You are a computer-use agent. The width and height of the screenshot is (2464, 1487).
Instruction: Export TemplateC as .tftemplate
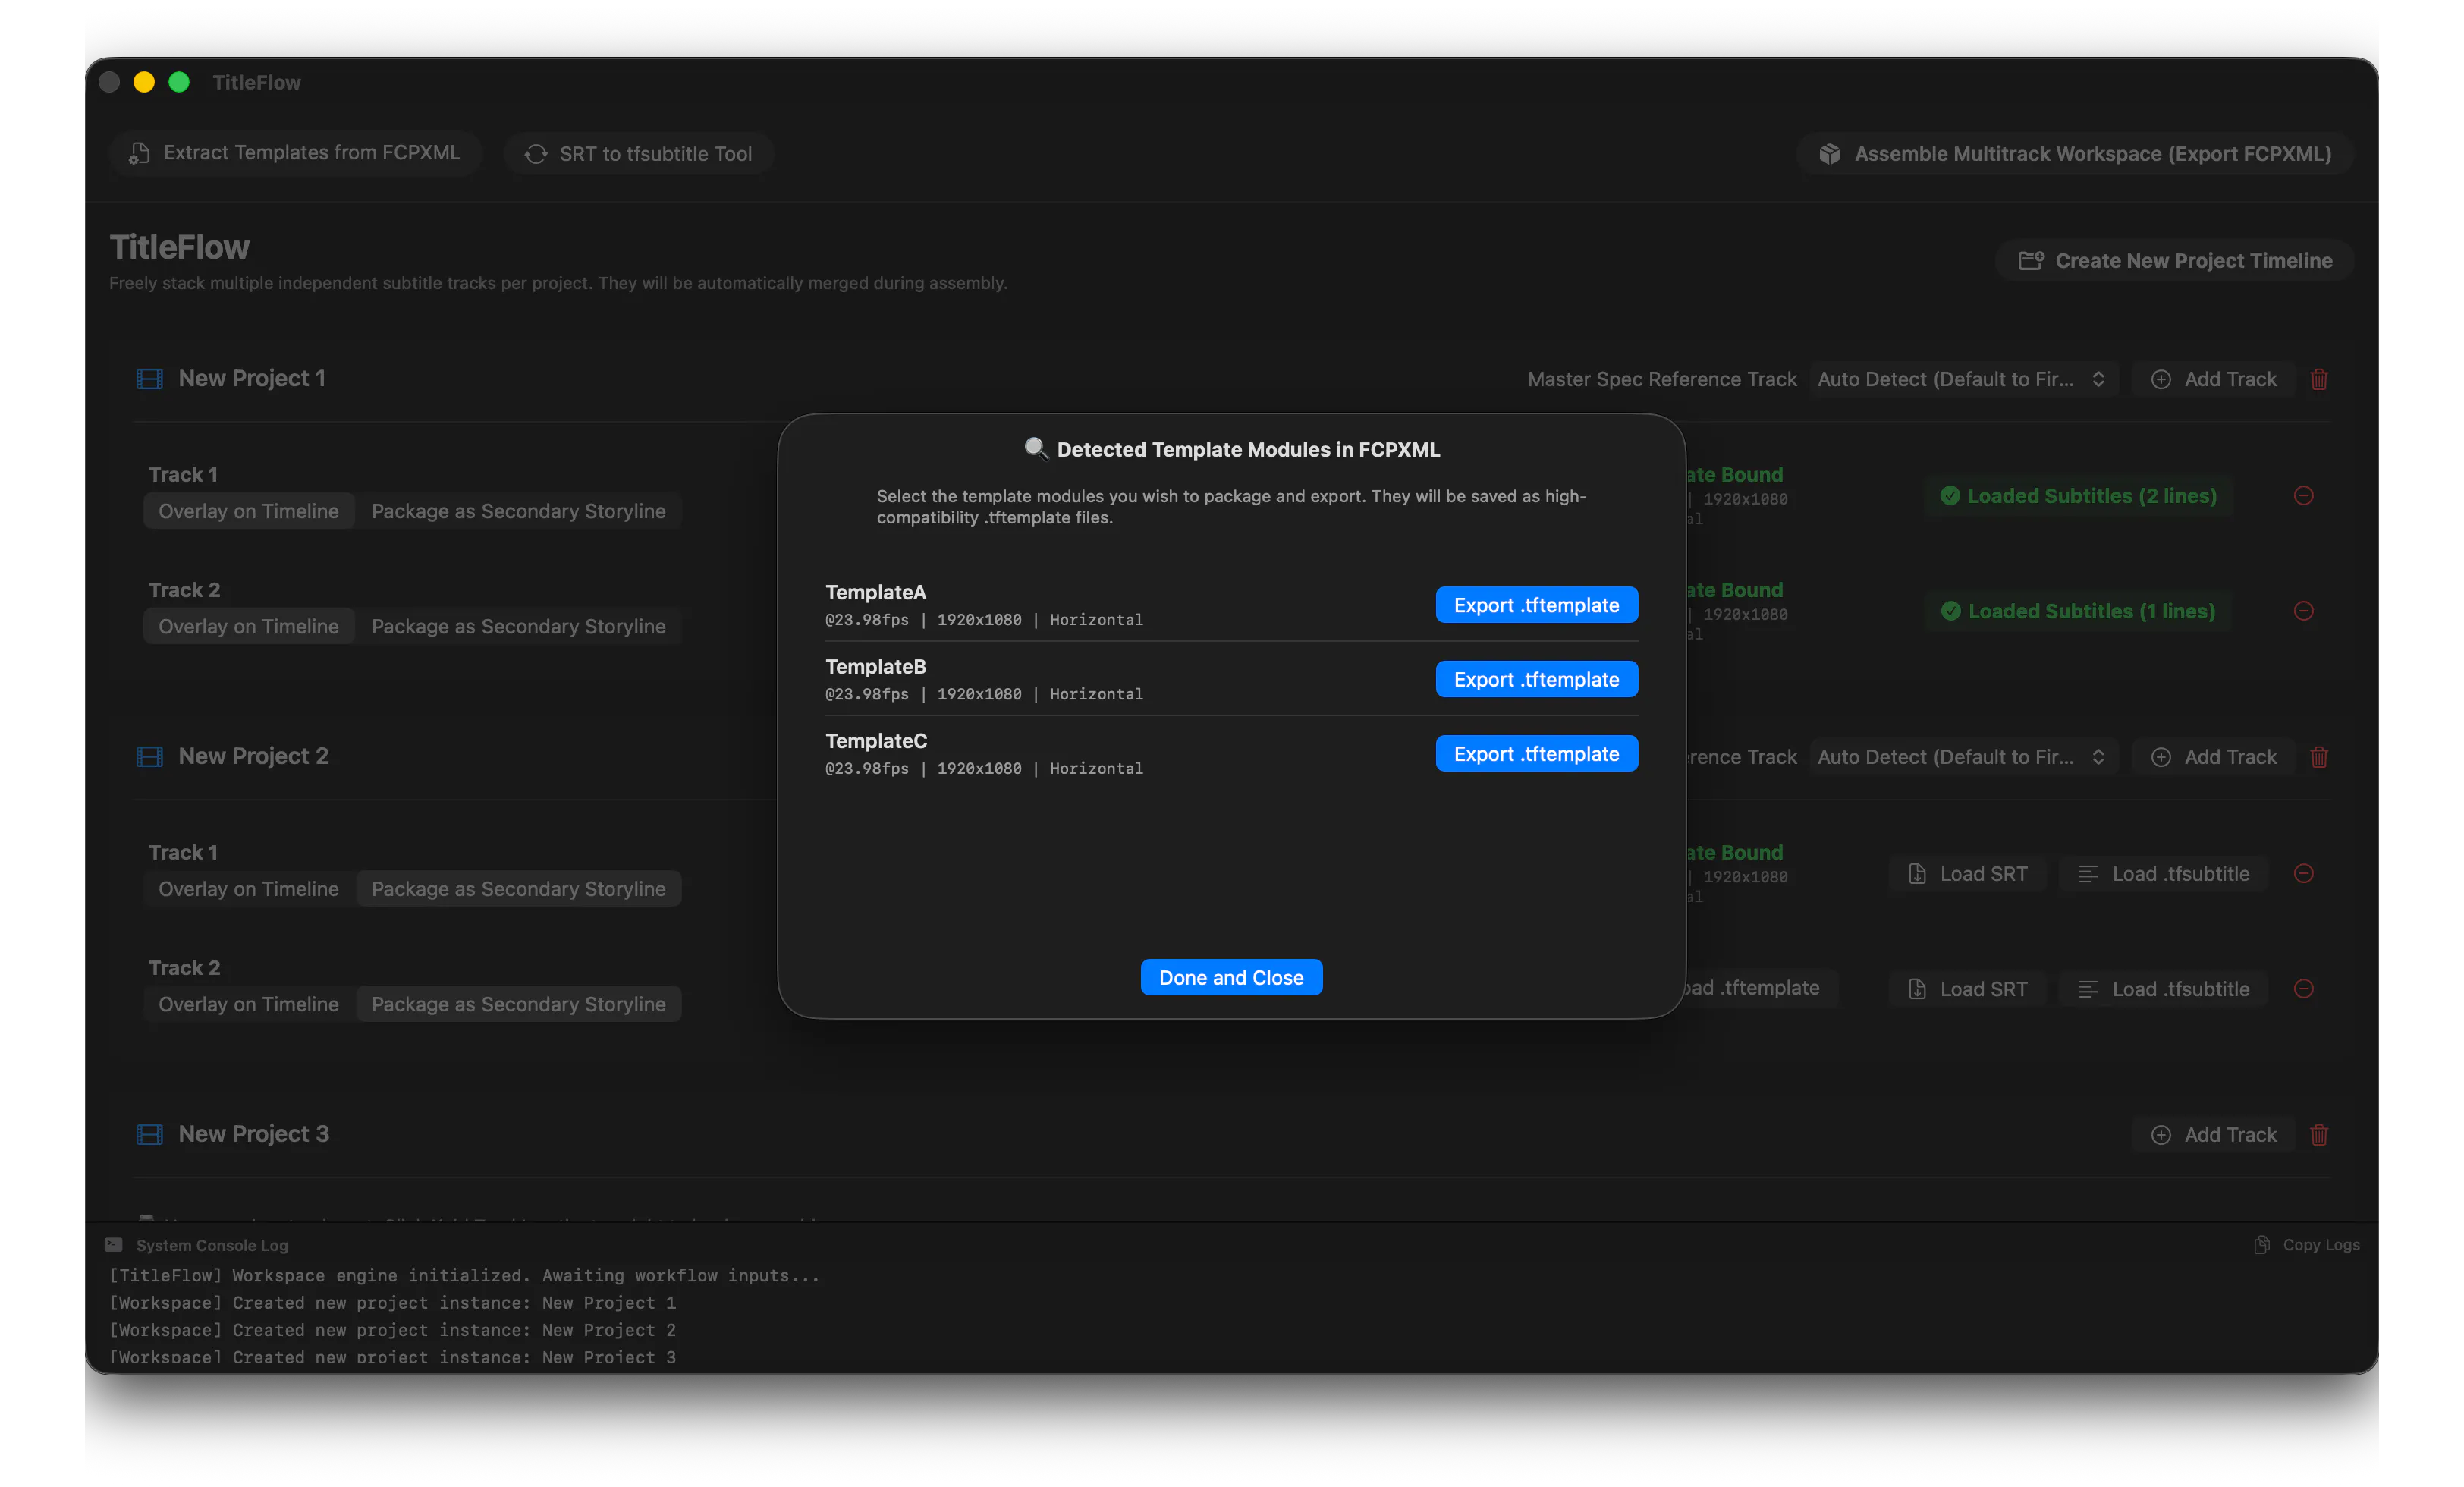pyautogui.click(x=1536, y=754)
